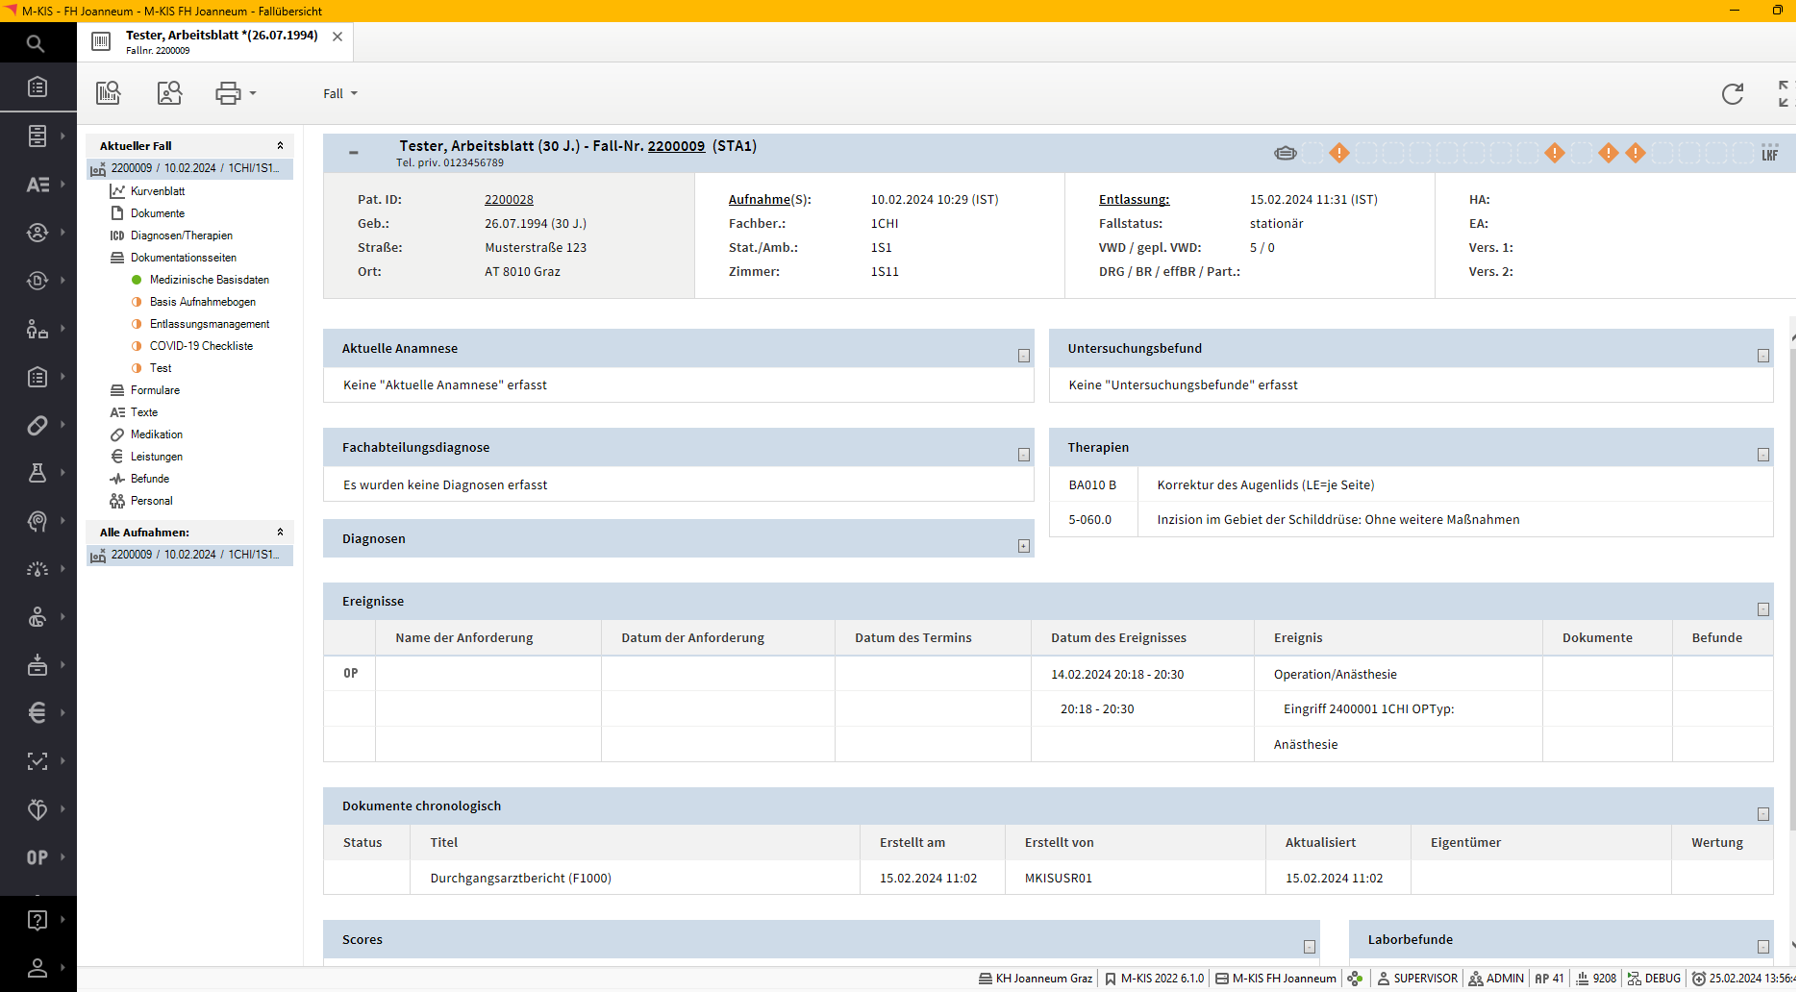
Task: Toggle Fachabteilungsdiagnose panel box
Action: coord(1023,455)
